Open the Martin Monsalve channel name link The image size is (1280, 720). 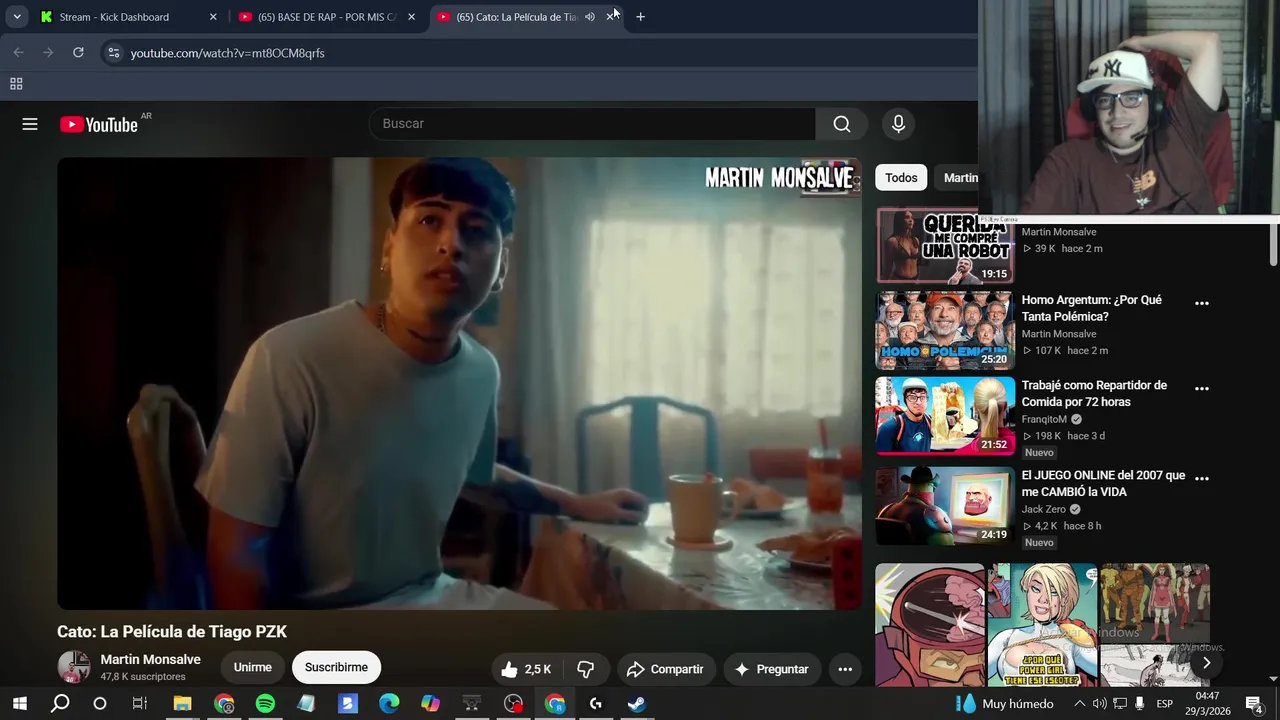click(150, 659)
